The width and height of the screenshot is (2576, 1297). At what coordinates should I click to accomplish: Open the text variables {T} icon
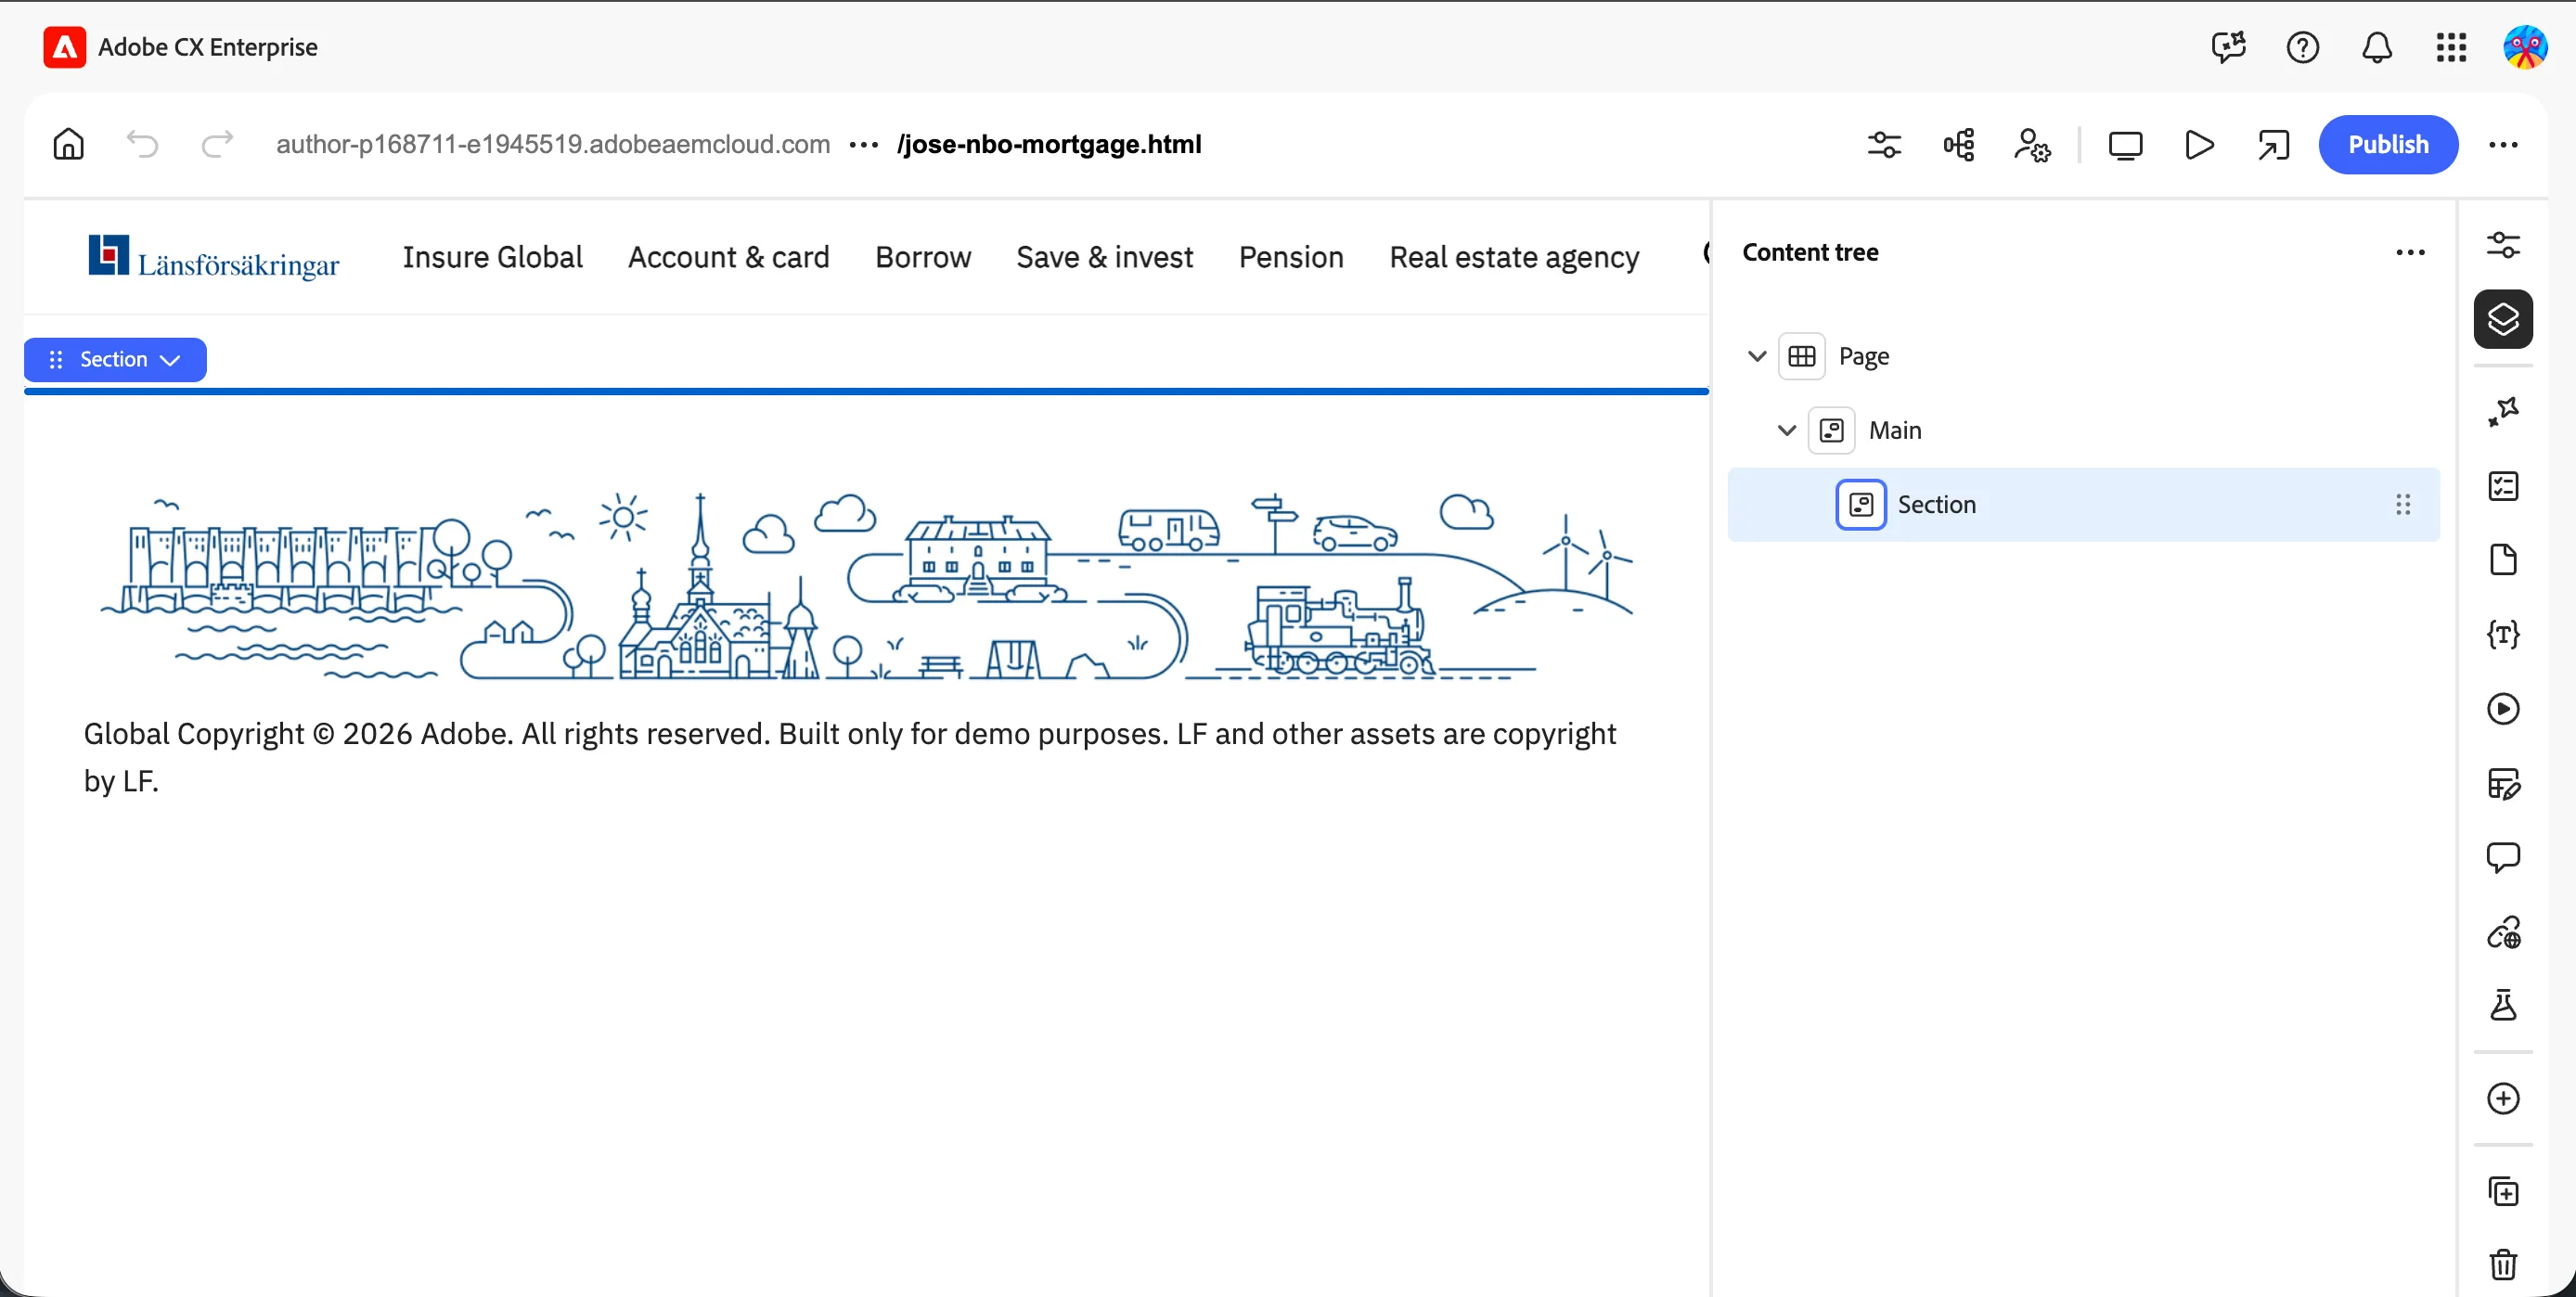[2503, 634]
